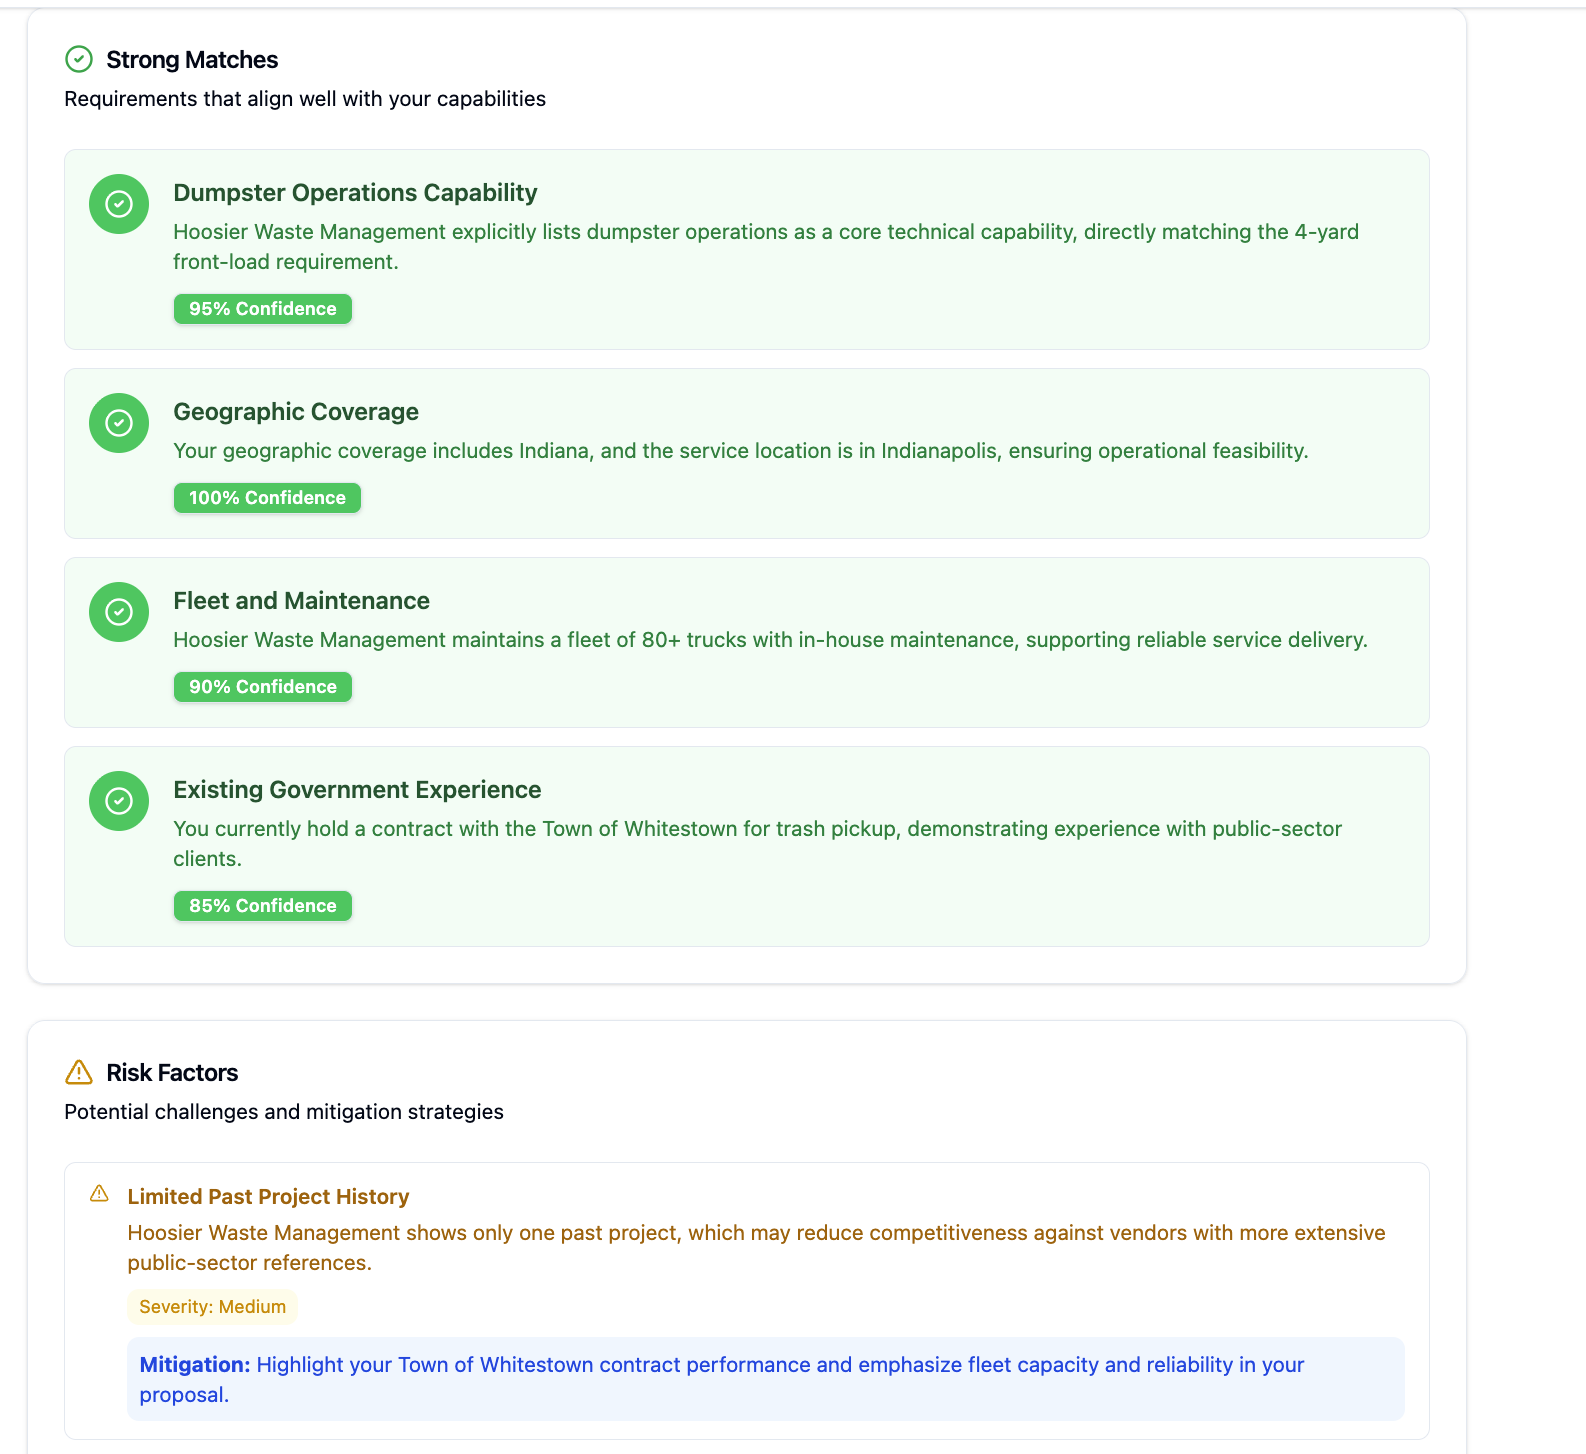Click the 90% Confidence badge
This screenshot has height=1454, width=1586.
click(263, 687)
